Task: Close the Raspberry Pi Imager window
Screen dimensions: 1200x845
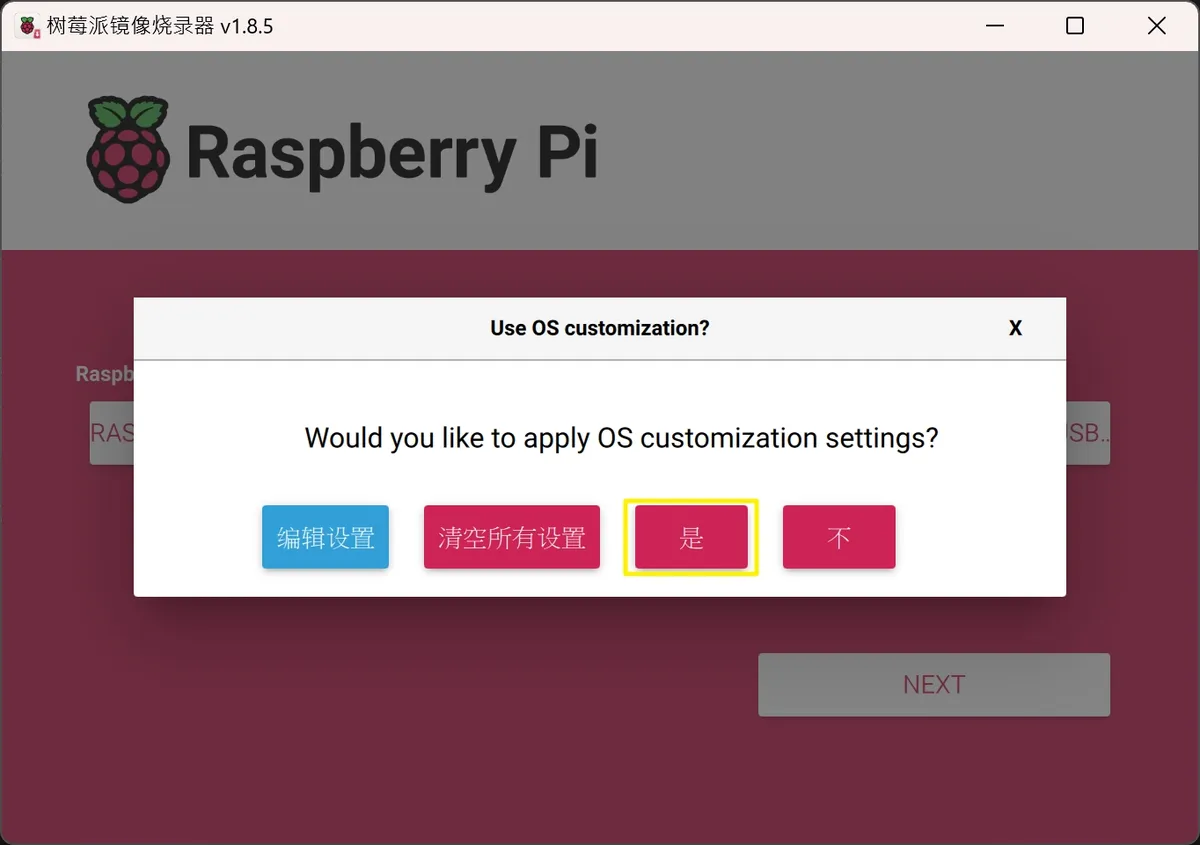Action: pyautogui.click(x=1157, y=26)
